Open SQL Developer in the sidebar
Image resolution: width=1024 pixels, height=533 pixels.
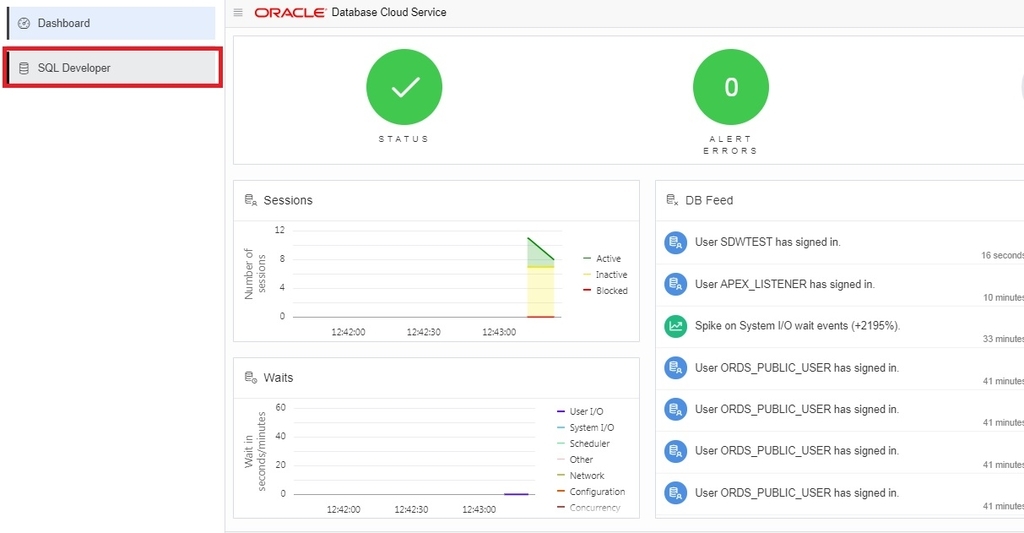click(x=112, y=68)
